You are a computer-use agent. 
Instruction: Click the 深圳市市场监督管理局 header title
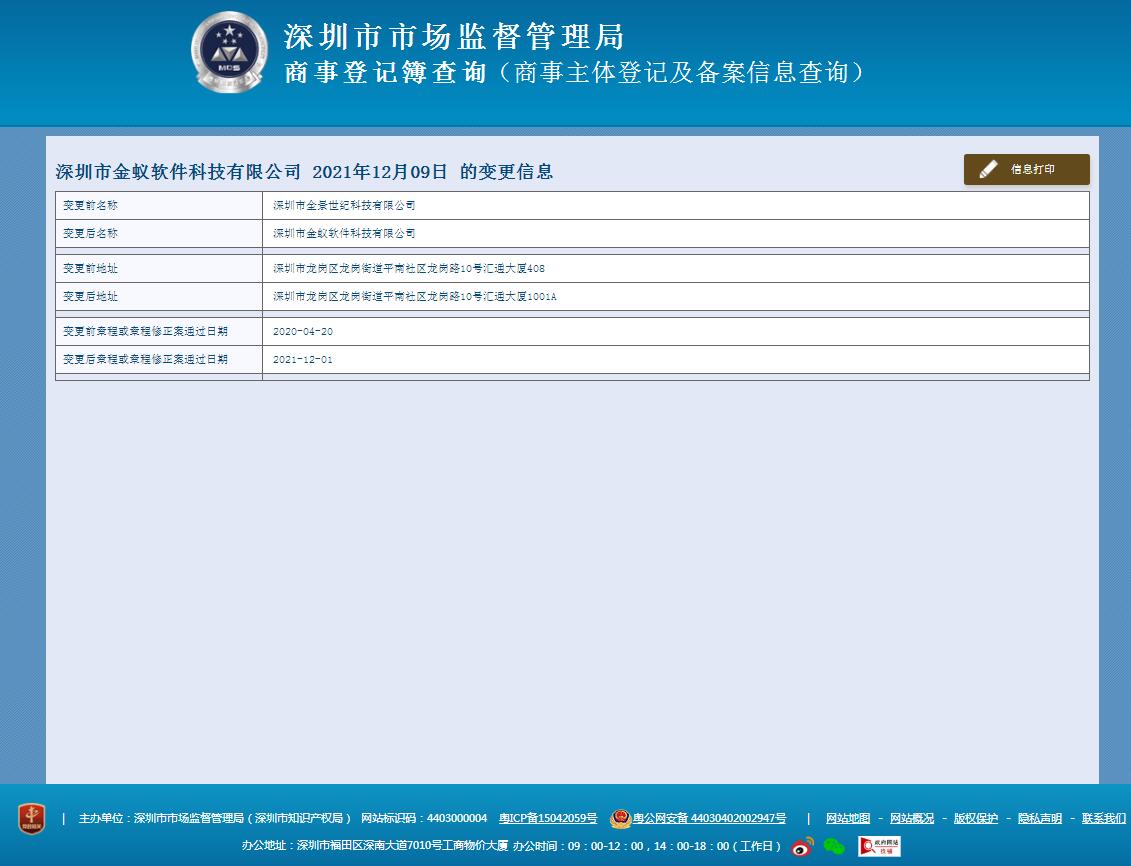click(454, 37)
